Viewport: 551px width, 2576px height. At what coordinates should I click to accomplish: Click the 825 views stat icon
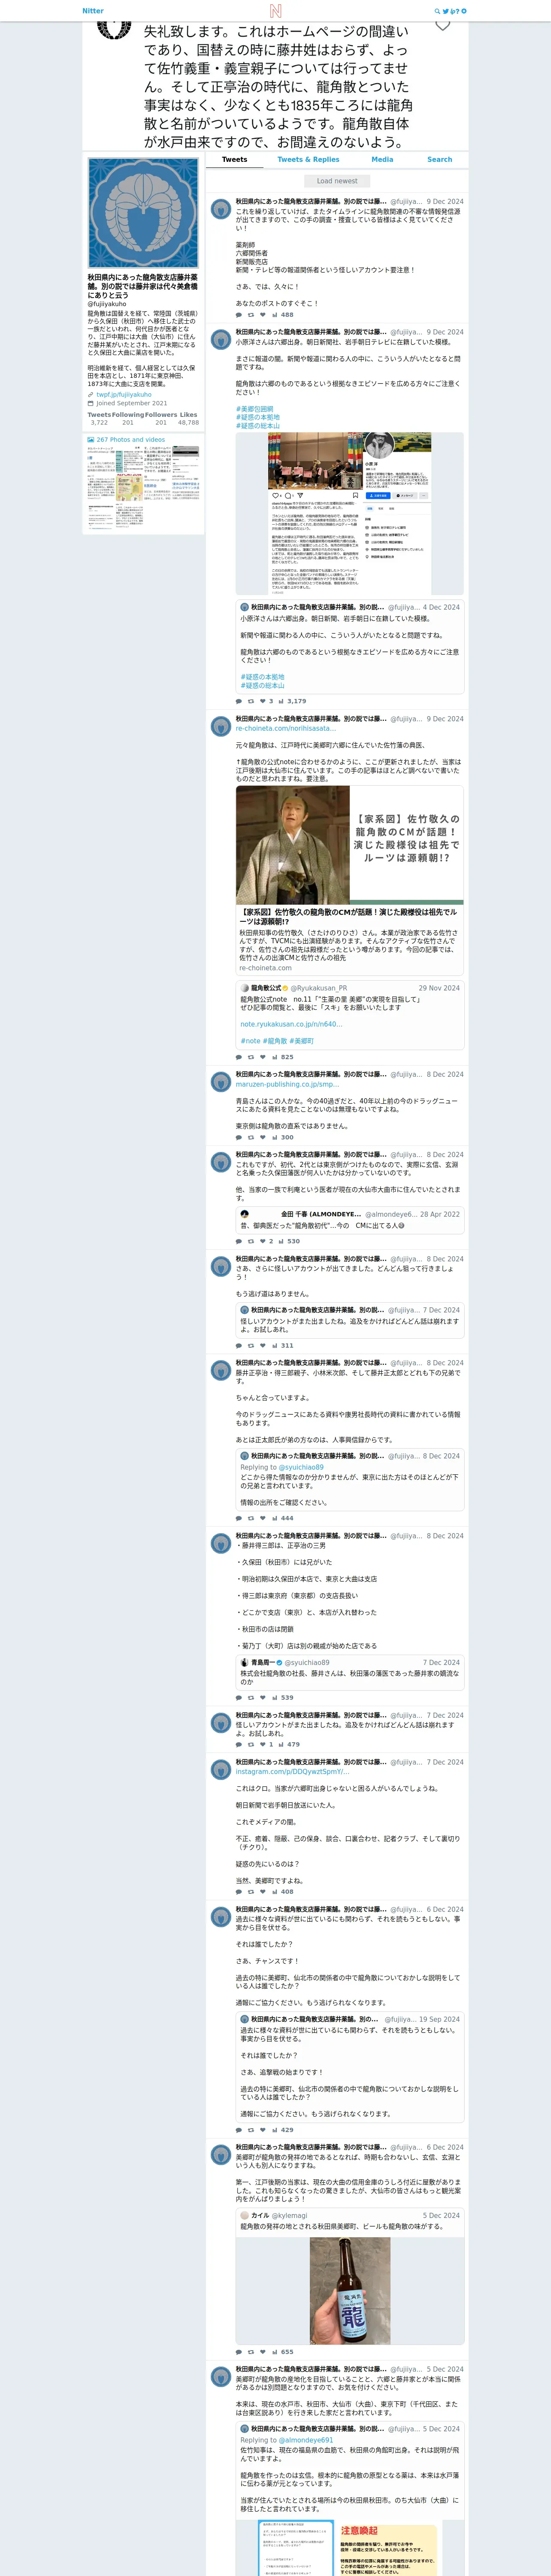coord(275,1057)
